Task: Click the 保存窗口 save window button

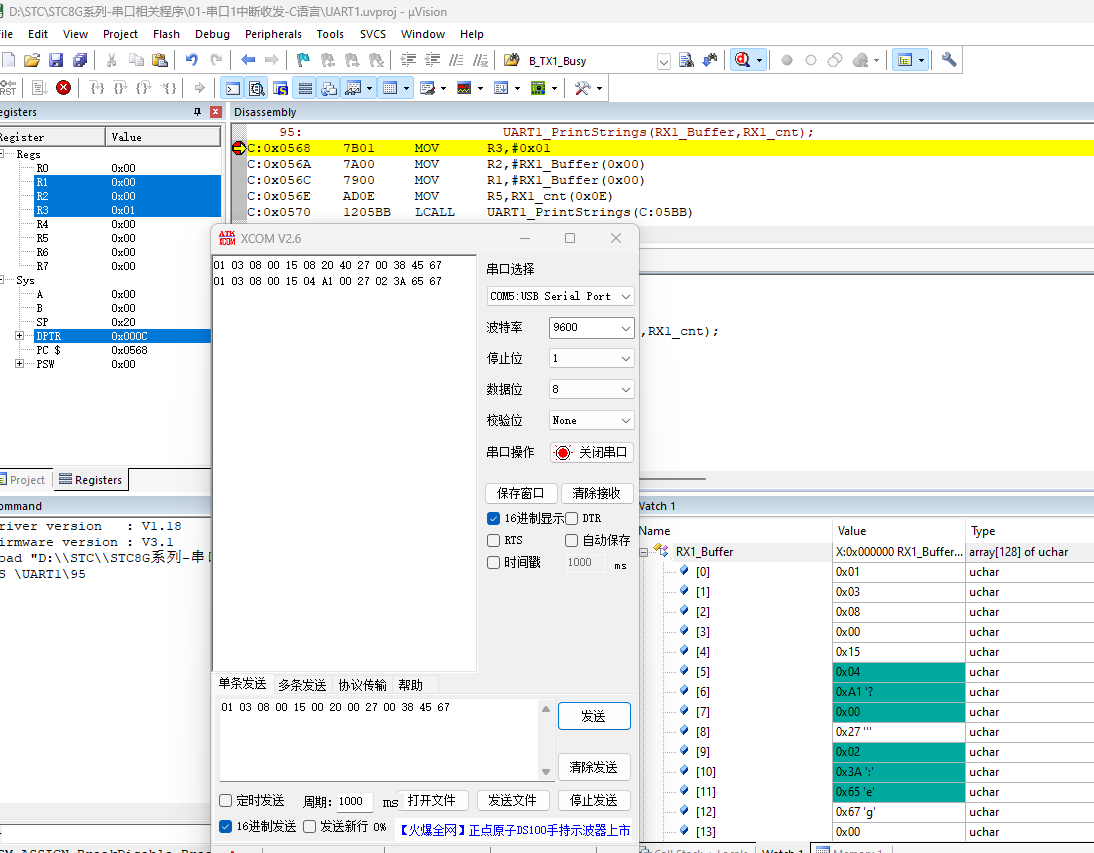Action: pos(520,493)
